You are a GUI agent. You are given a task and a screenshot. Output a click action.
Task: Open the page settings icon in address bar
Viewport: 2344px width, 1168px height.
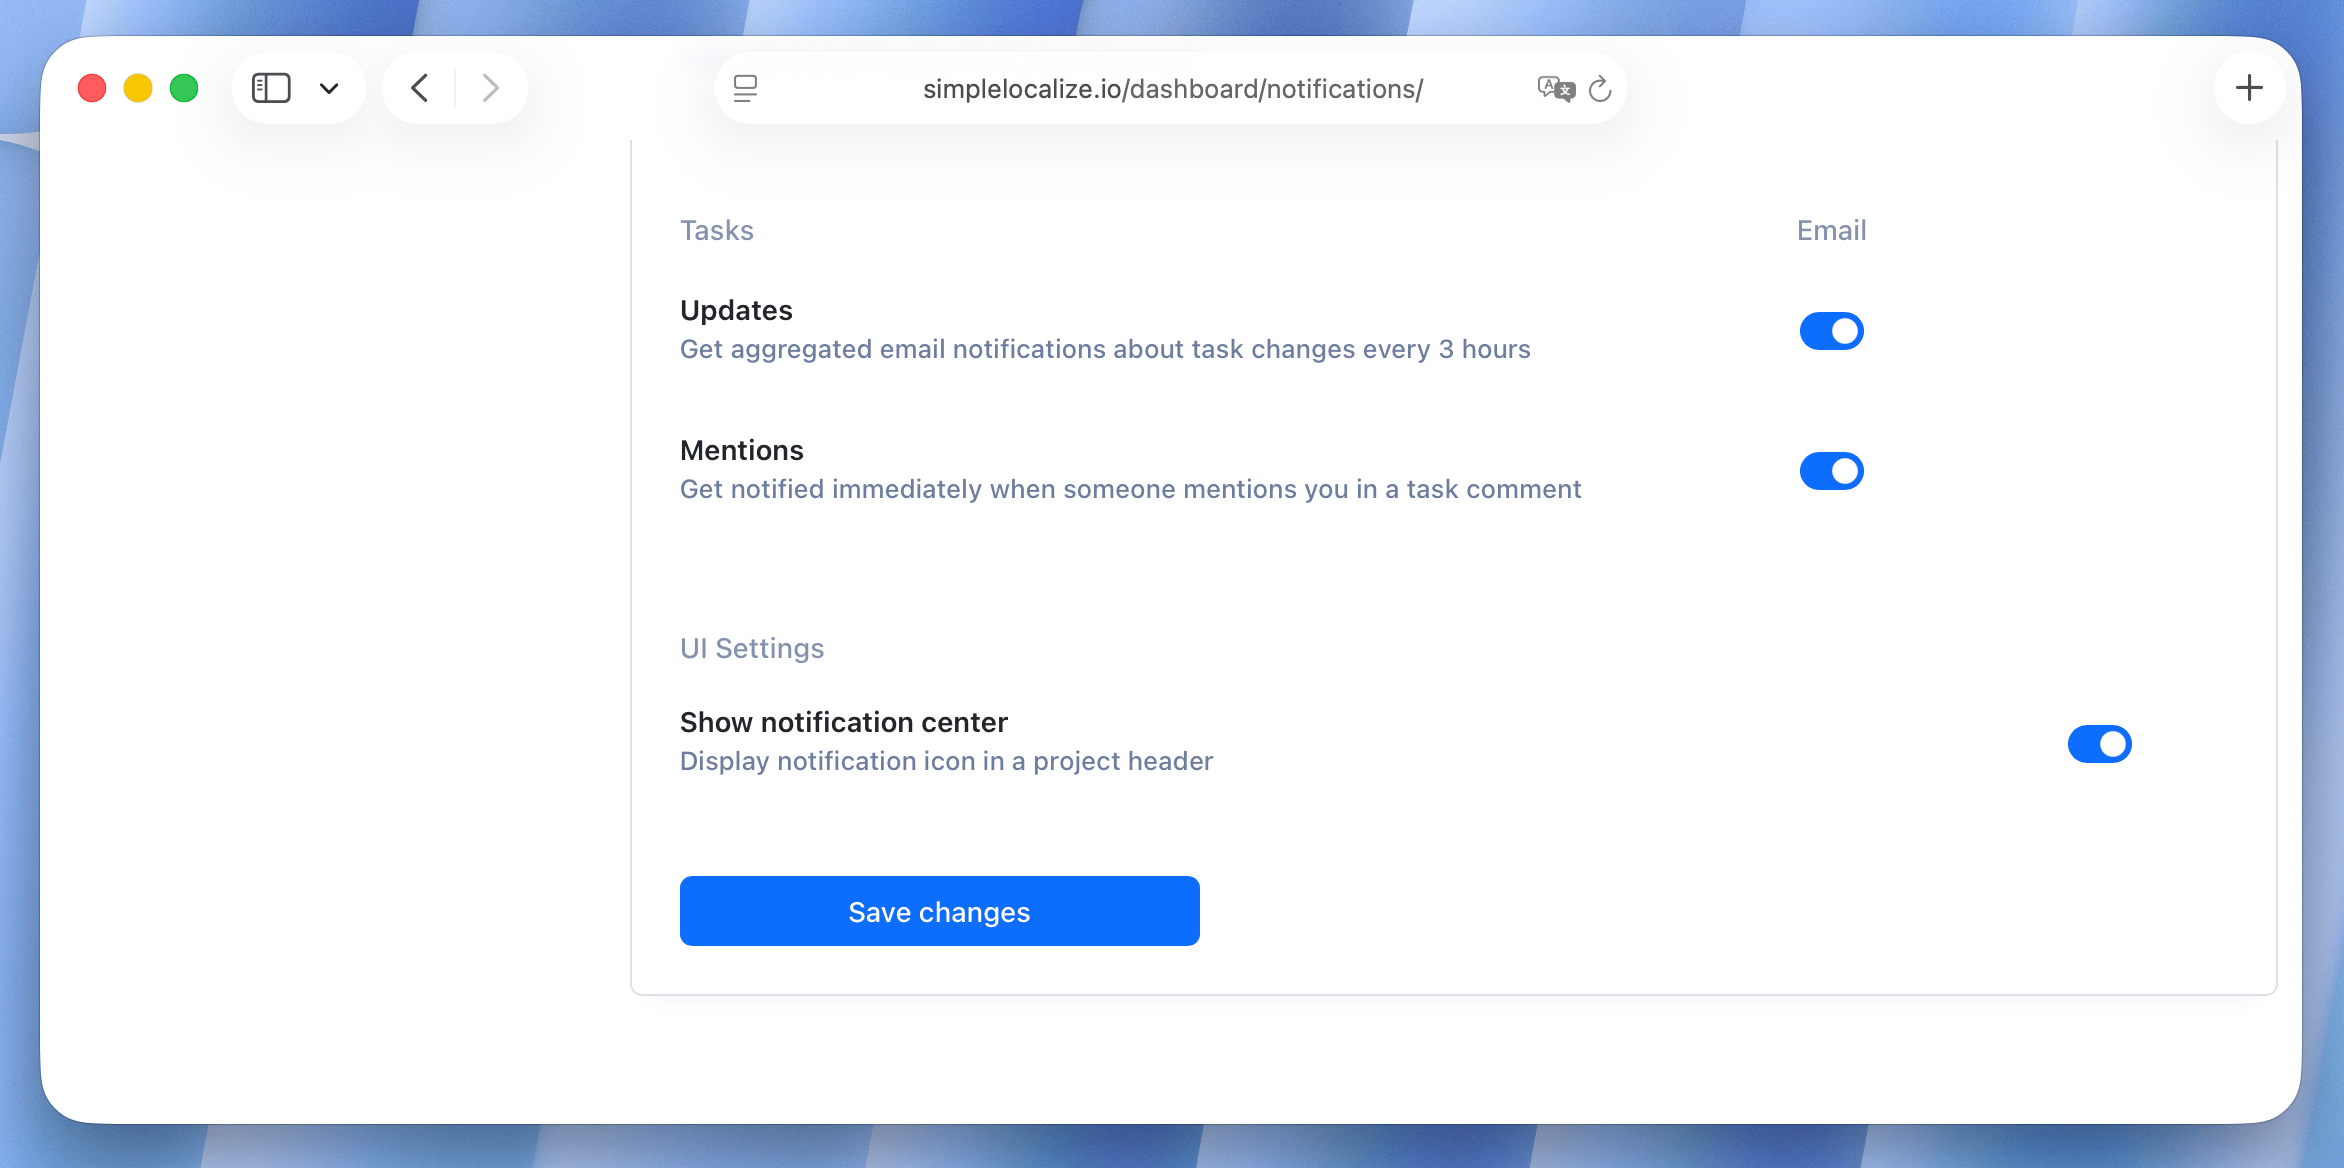click(744, 88)
